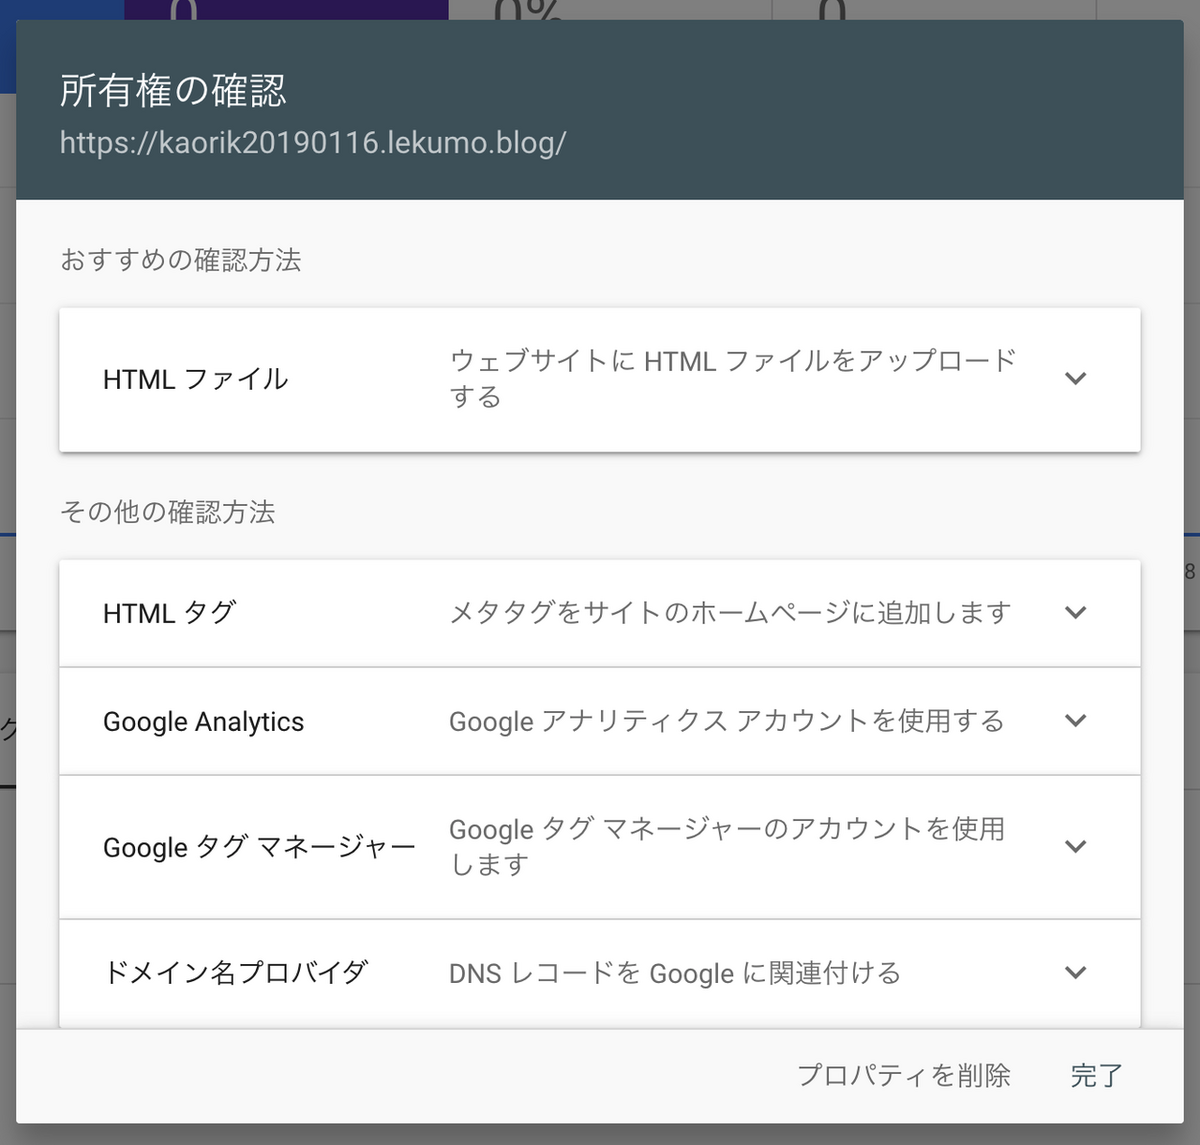Click the Google アナリティクス アカウントを使用する description
The height and width of the screenshot is (1145, 1200).
pyautogui.click(x=727, y=721)
